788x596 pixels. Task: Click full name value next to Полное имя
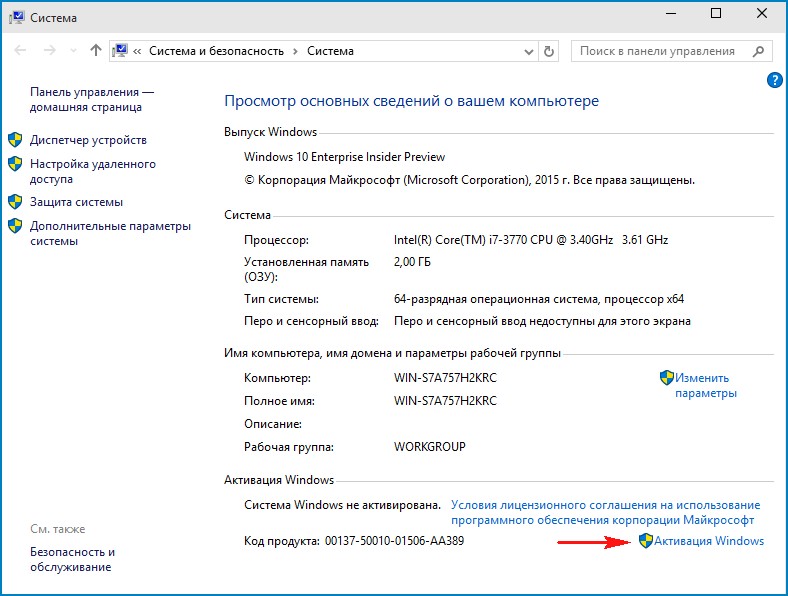(x=445, y=401)
